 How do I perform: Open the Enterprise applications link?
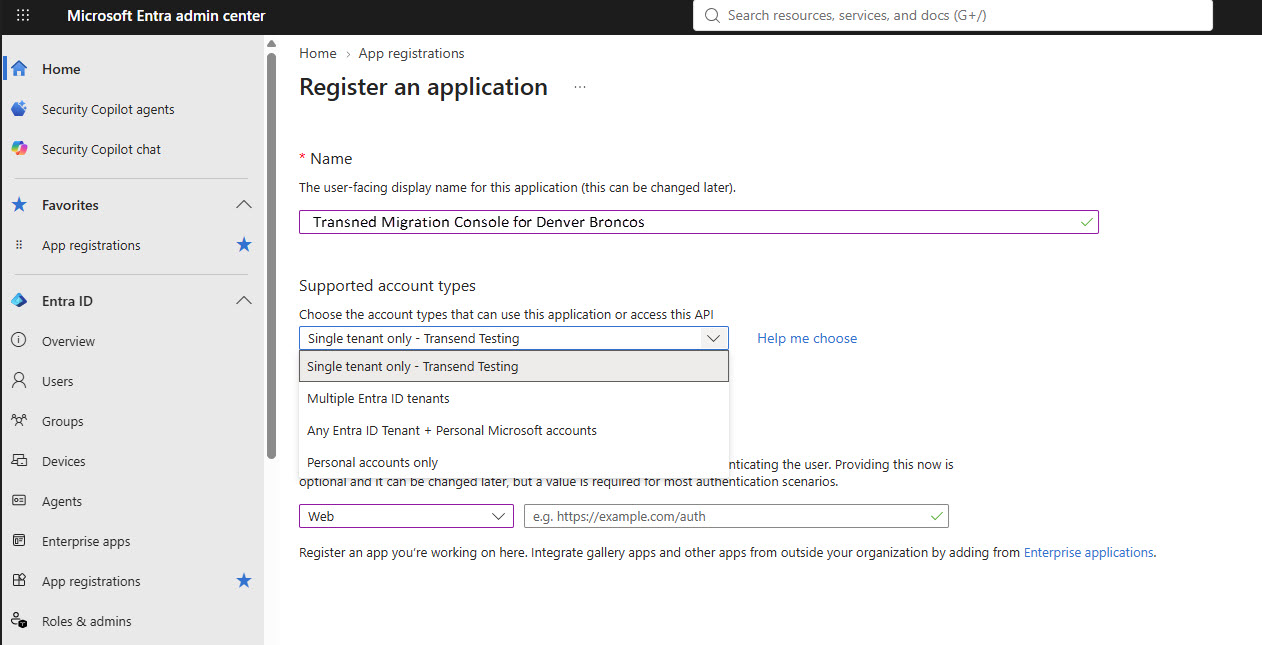[x=1089, y=552]
